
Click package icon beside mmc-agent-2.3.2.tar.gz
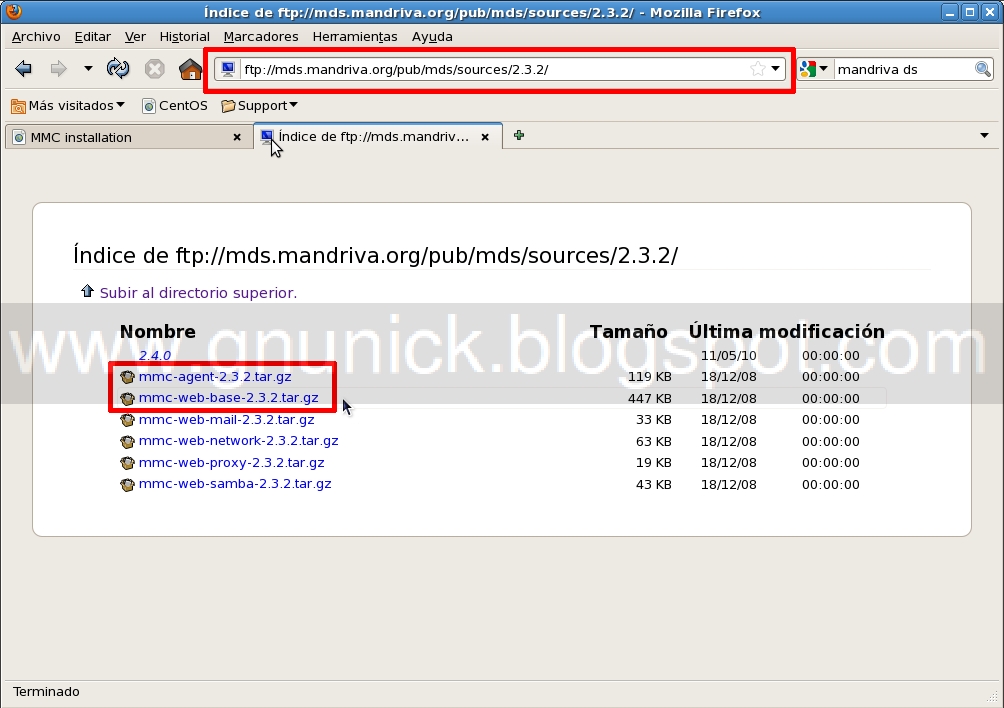pos(127,377)
